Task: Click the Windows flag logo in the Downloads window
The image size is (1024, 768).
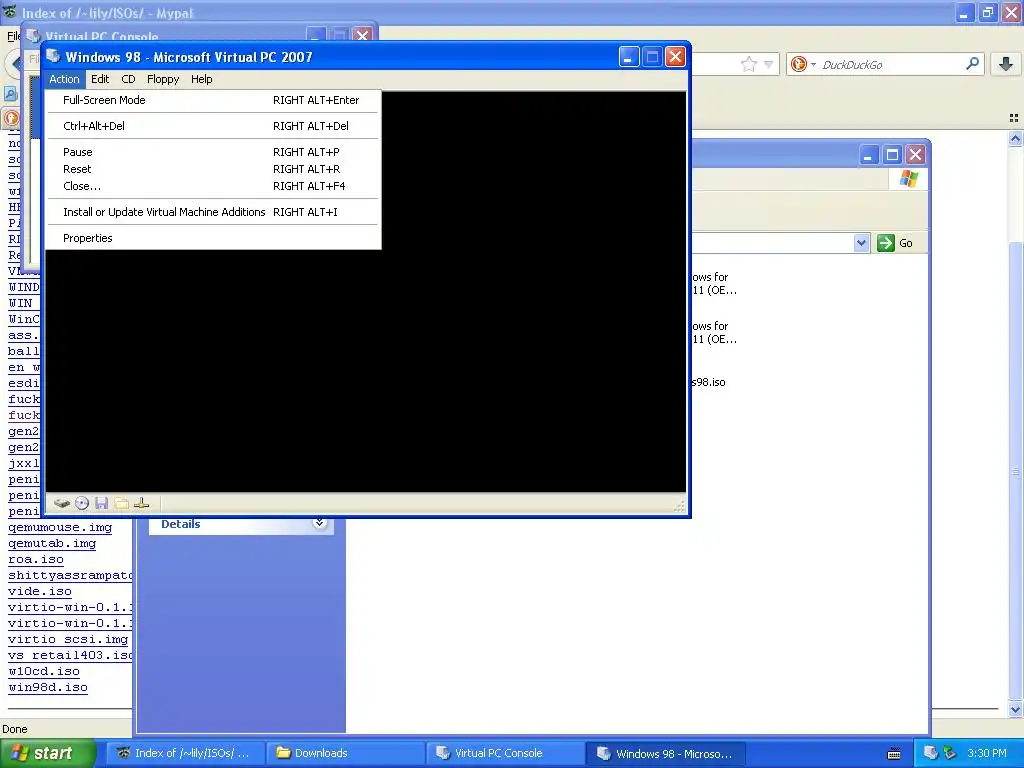Action: click(908, 179)
